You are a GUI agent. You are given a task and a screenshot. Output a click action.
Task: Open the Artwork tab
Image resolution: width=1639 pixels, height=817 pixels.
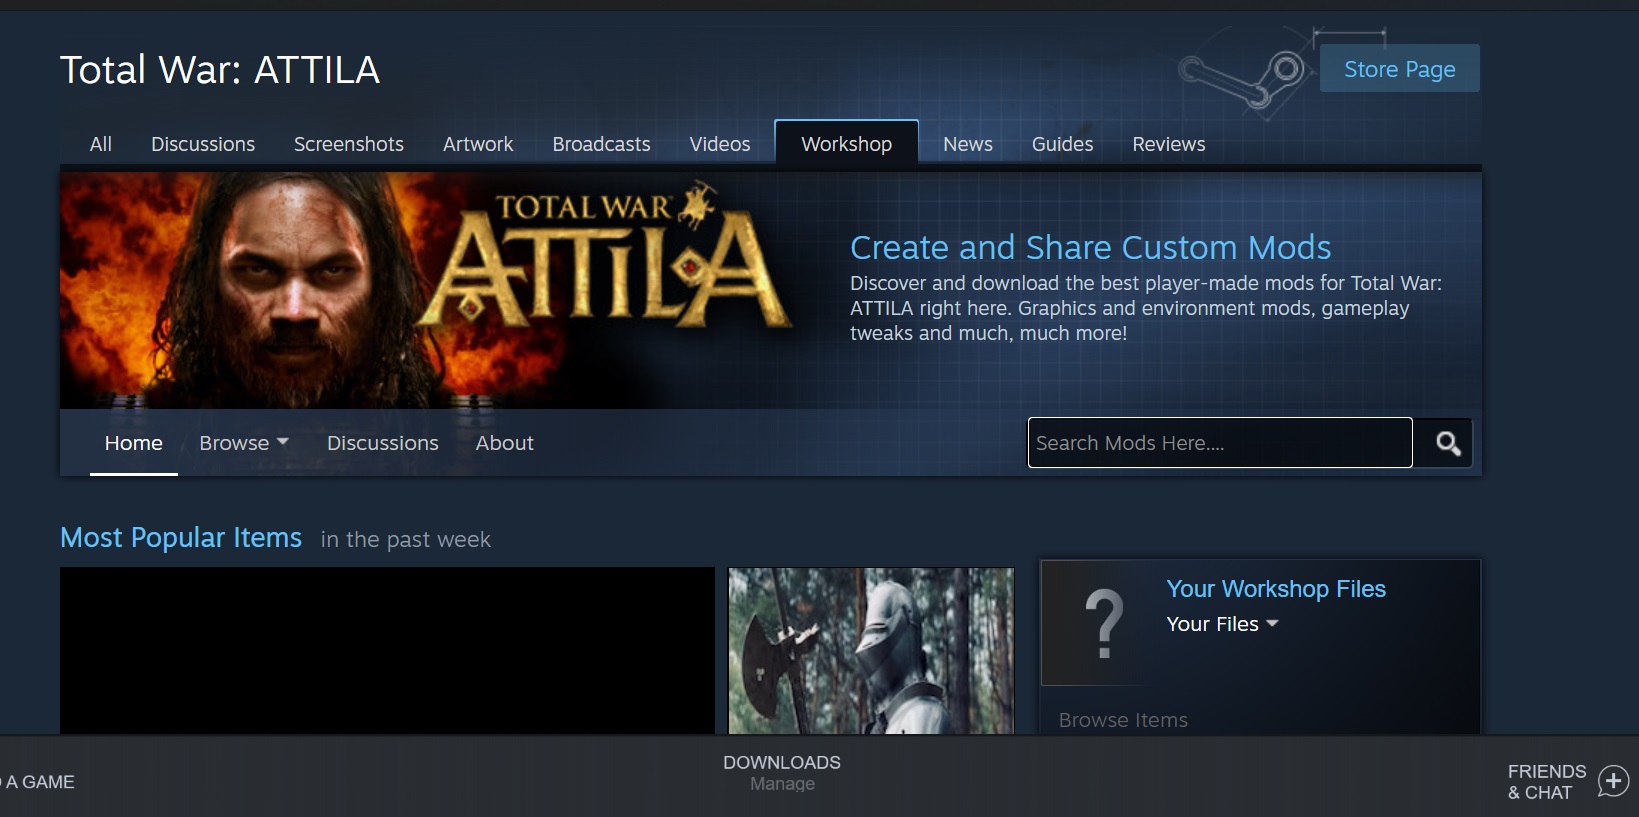(478, 144)
